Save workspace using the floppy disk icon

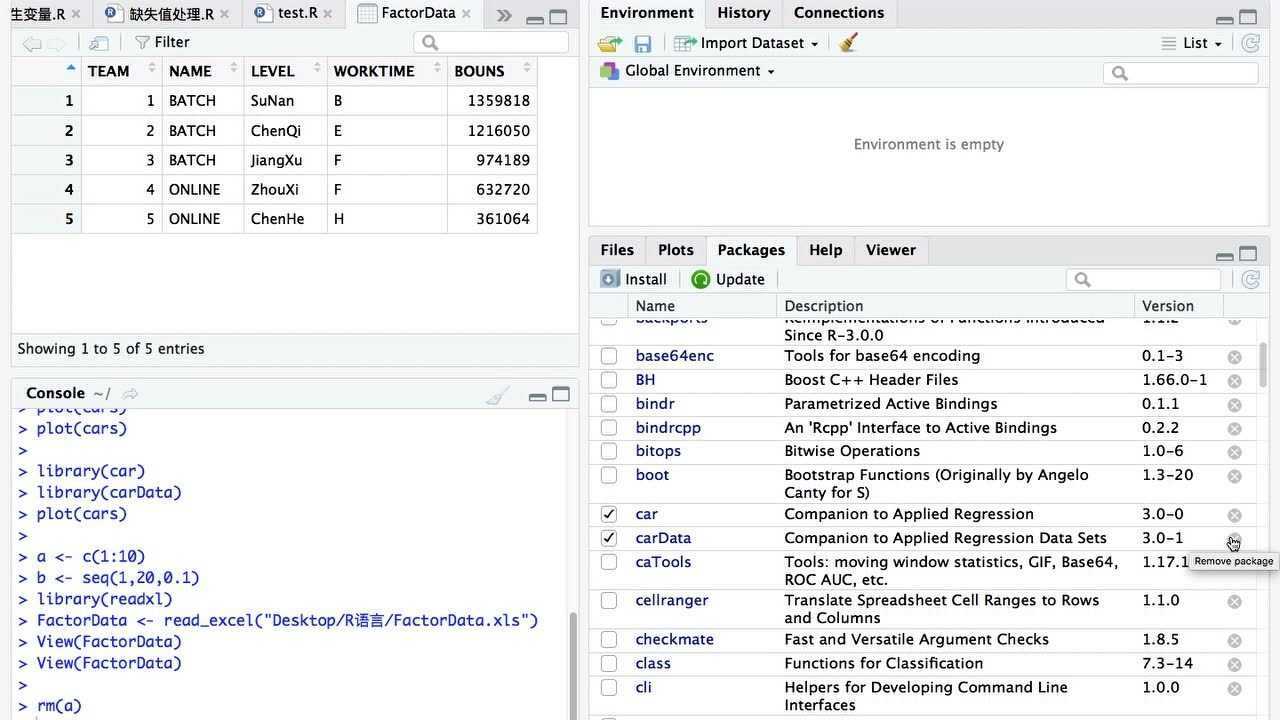(642, 44)
